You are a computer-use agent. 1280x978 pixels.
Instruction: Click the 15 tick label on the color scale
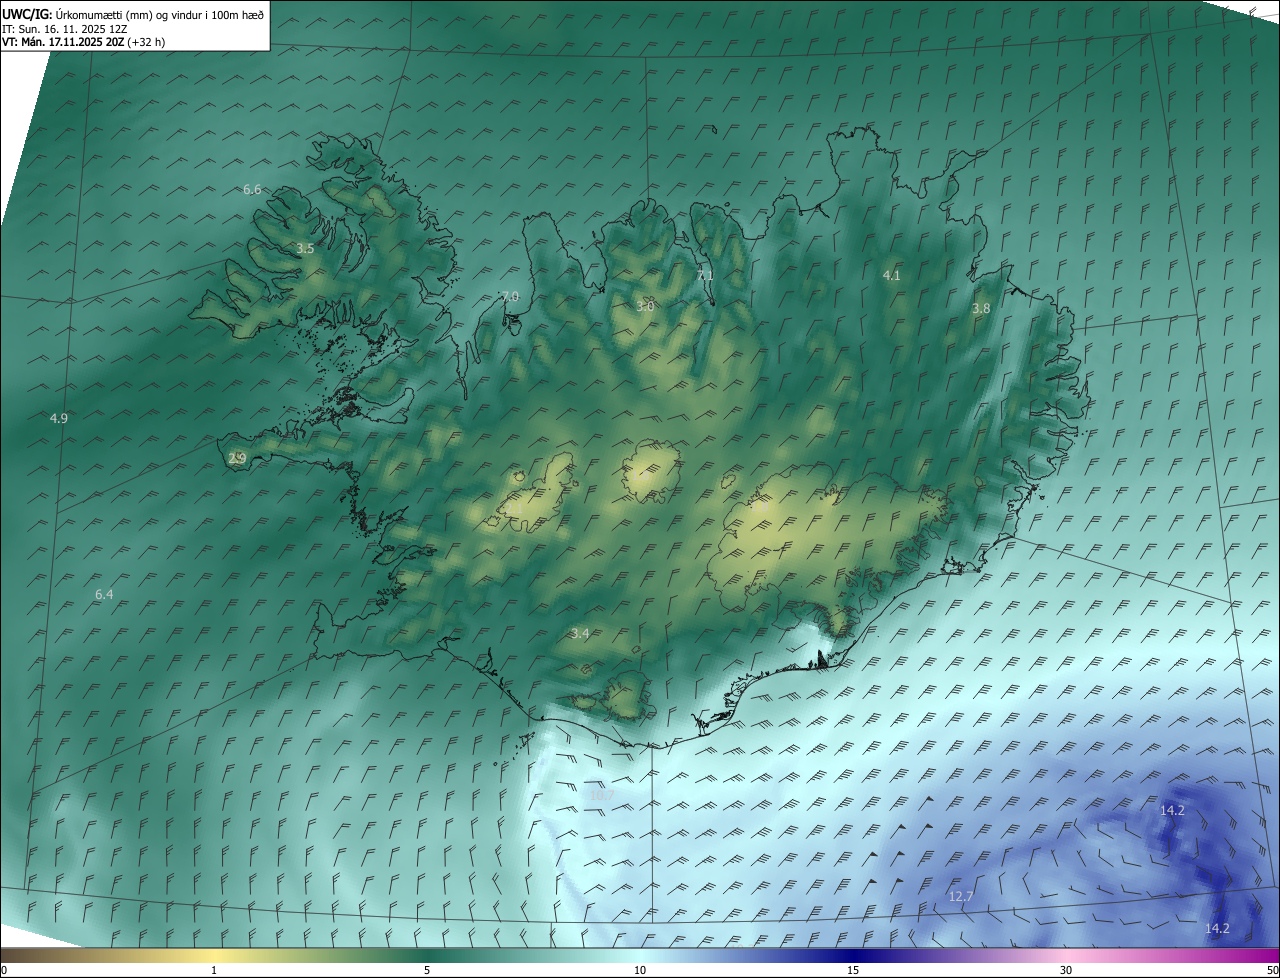click(x=853, y=970)
